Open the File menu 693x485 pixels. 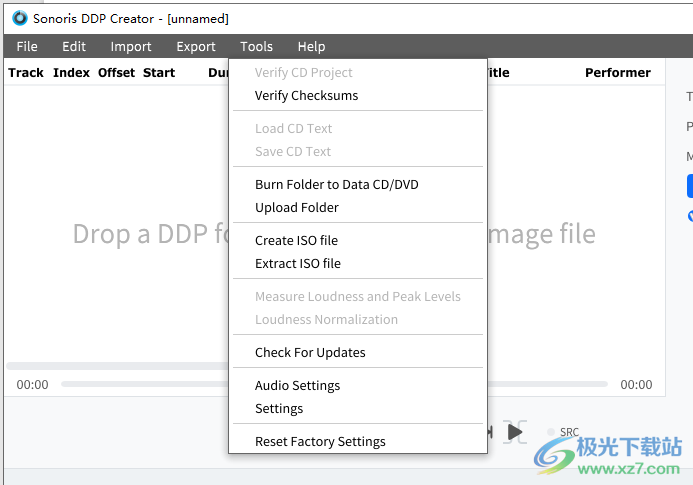click(x=27, y=46)
